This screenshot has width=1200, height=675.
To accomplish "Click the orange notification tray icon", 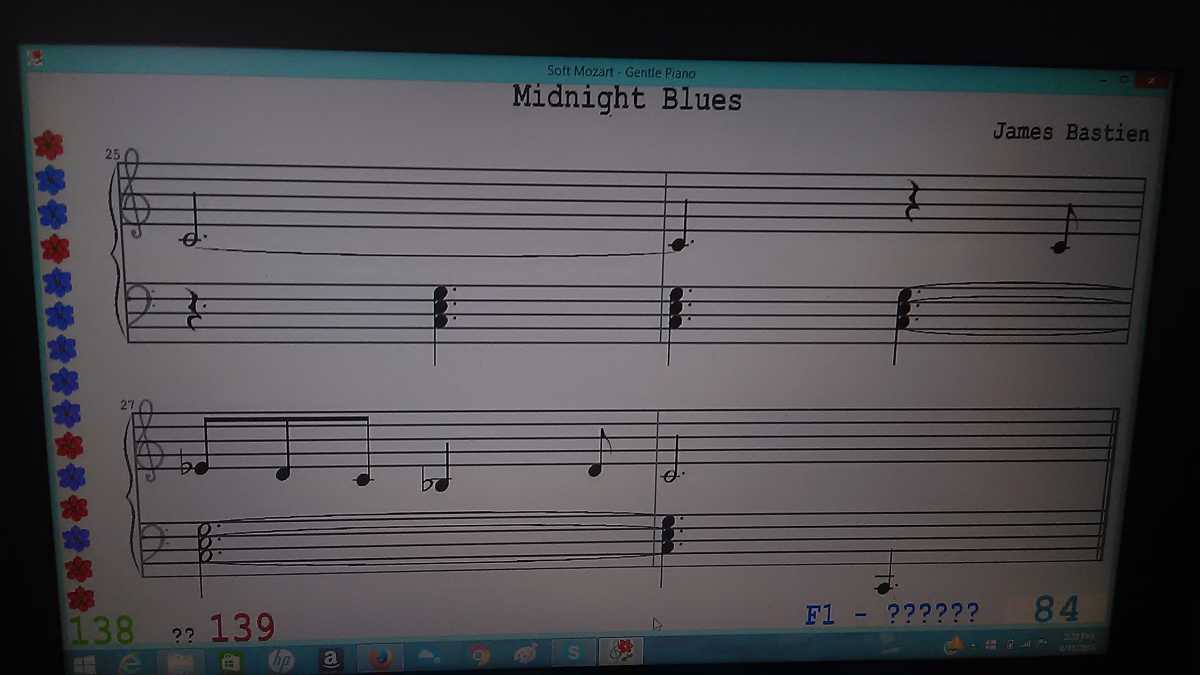I will tap(954, 644).
